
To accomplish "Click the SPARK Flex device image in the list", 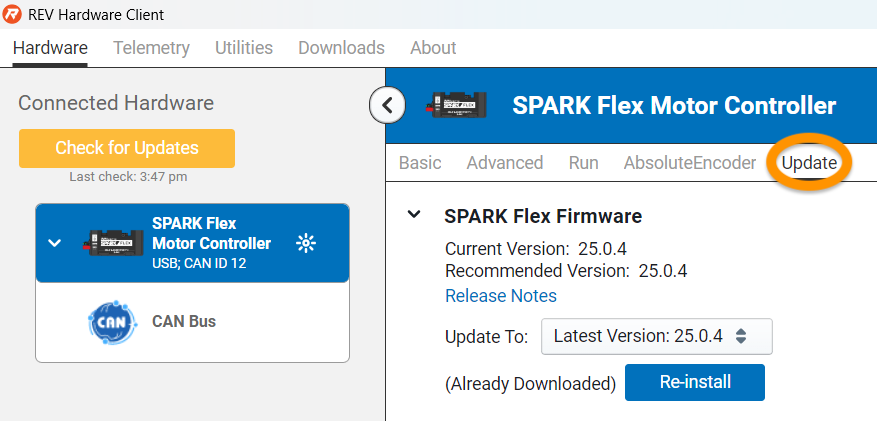I will click(x=114, y=243).
